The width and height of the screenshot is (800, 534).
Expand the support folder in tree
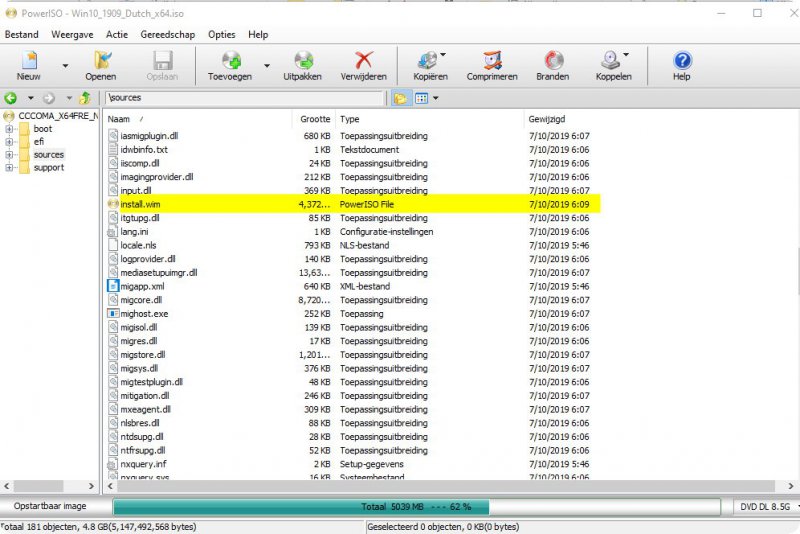pyautogui.click(x=9, y=168)
